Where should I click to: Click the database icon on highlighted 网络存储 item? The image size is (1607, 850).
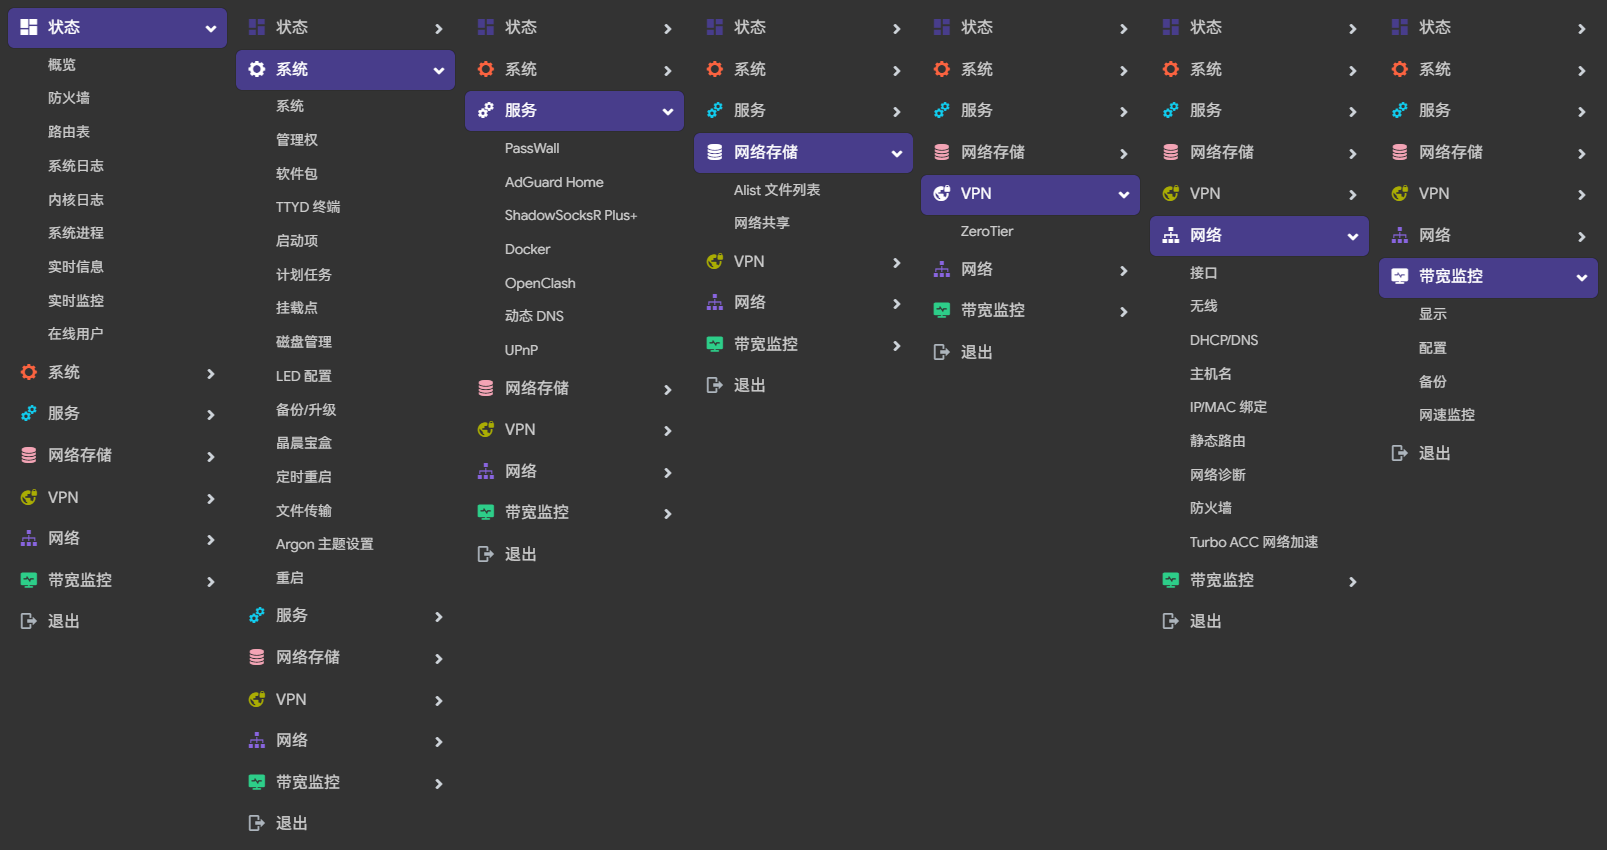click(715, 152)
